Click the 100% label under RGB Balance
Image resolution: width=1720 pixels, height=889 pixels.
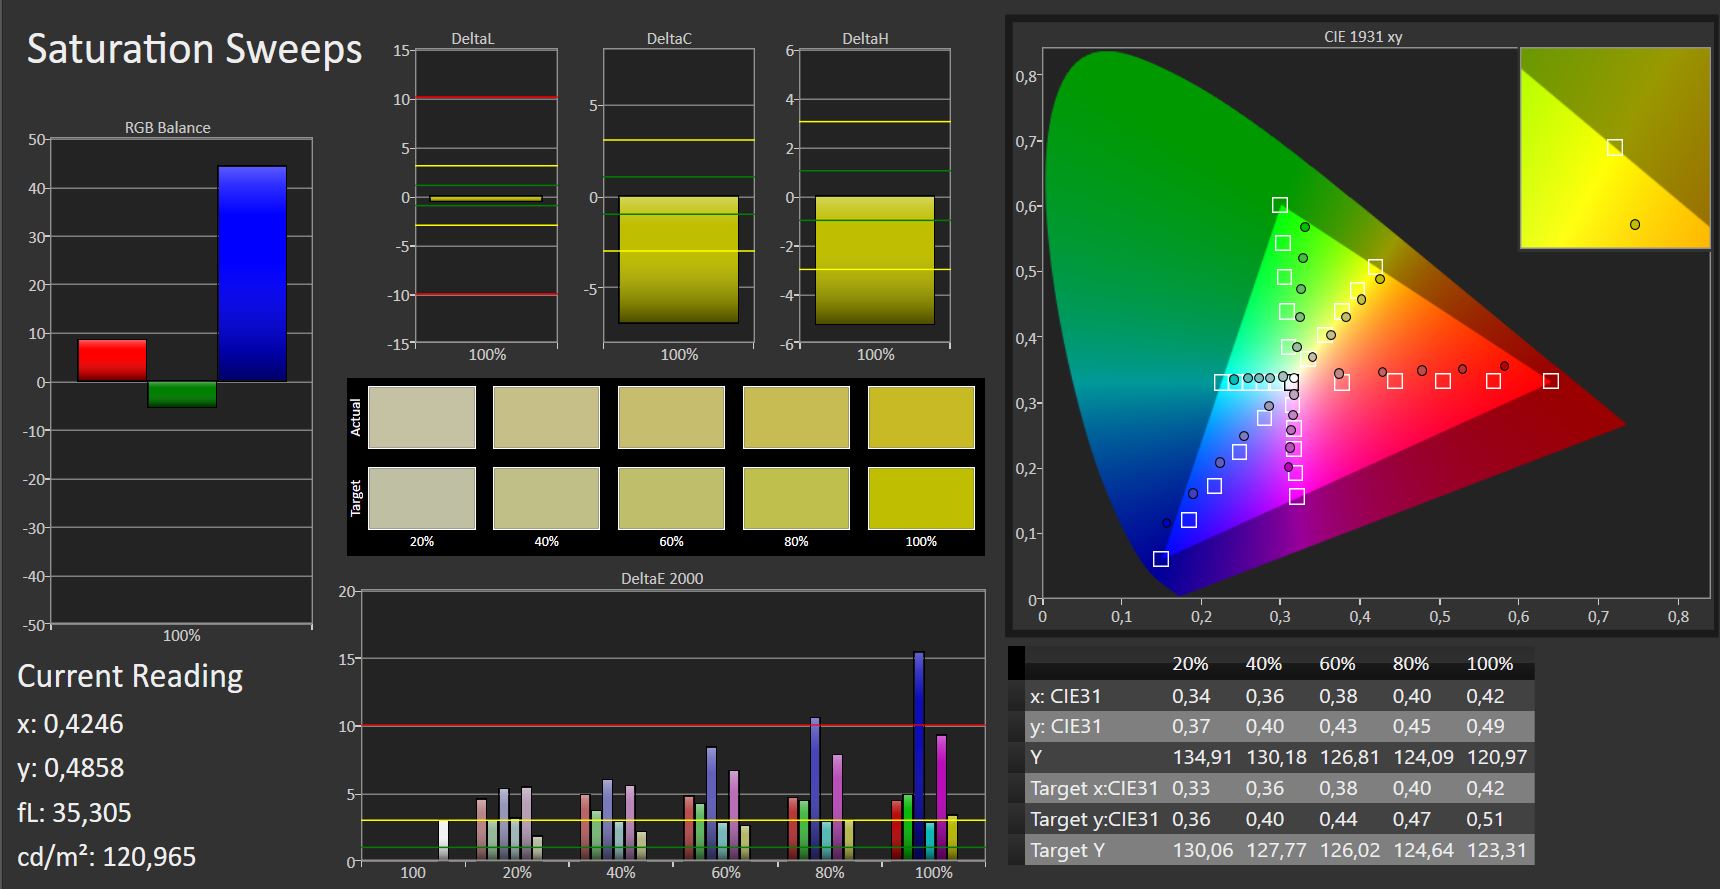182,635
